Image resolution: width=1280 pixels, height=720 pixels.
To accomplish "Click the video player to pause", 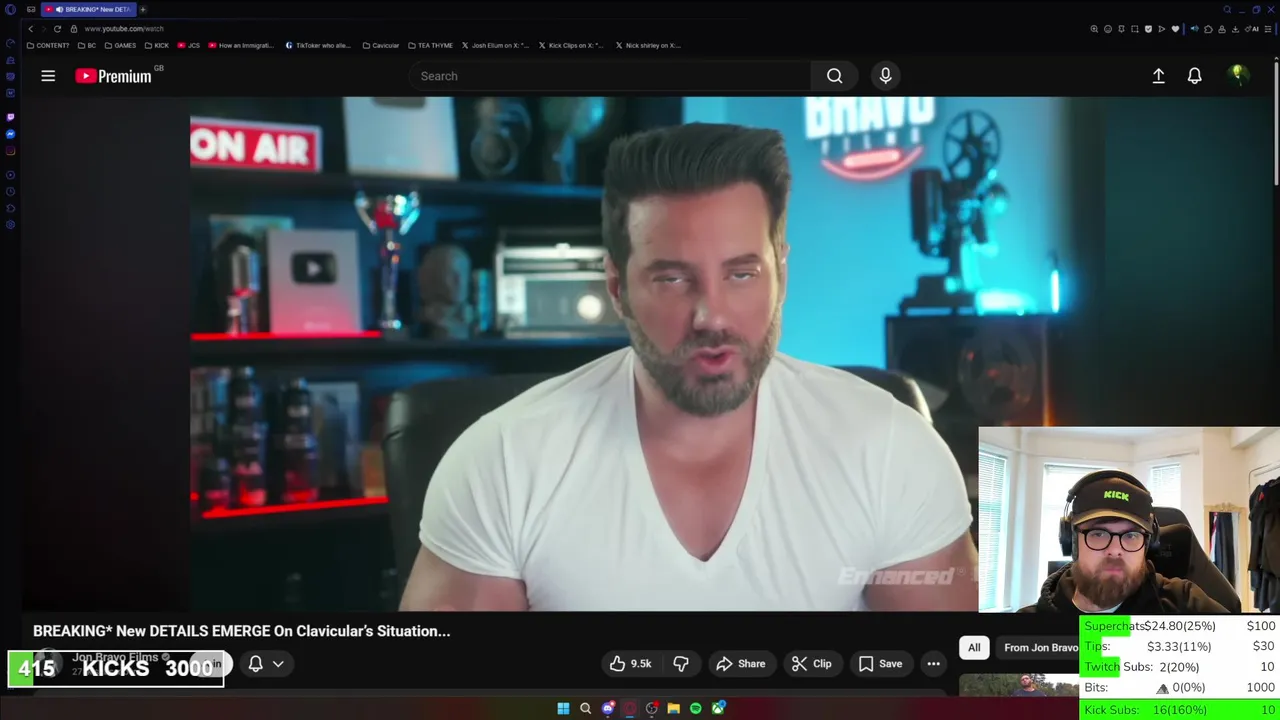I will click(584, 354).
